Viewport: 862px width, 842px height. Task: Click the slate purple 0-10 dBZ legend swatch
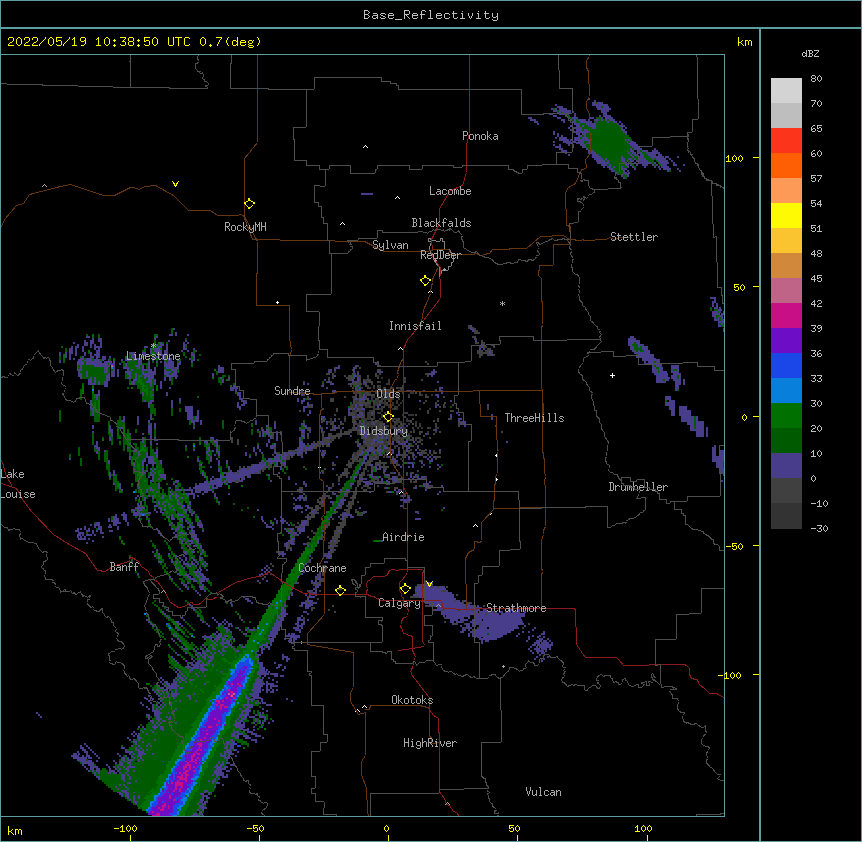pos(786,466)
